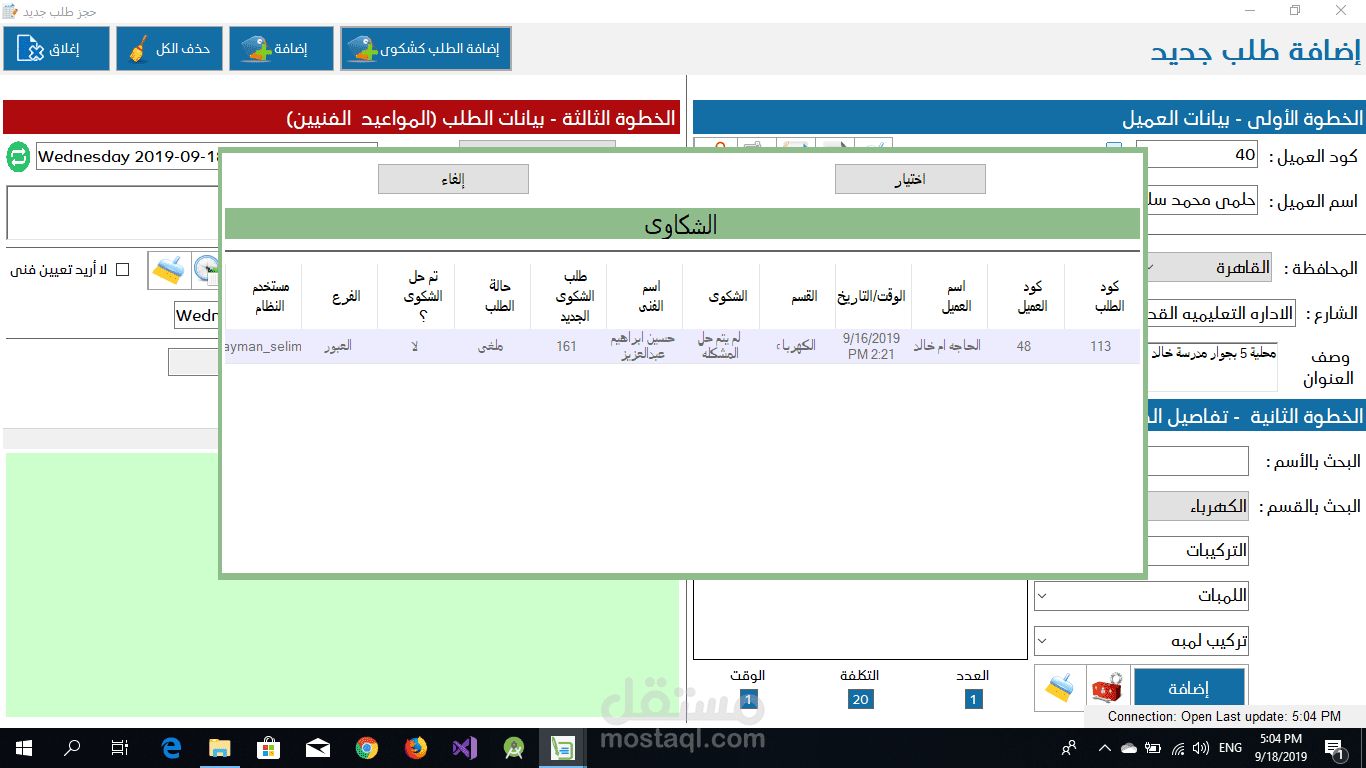Image resolution: width=1366 pixels, height=768 pixels.
Task: Click the battery power tray icon
Action: pyautogui.click(x=1153, y=748)
